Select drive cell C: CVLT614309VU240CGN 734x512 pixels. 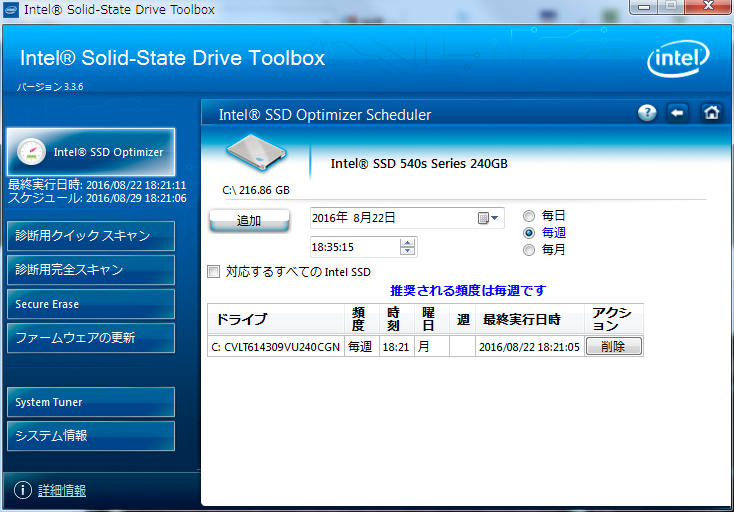click(276, 347)
